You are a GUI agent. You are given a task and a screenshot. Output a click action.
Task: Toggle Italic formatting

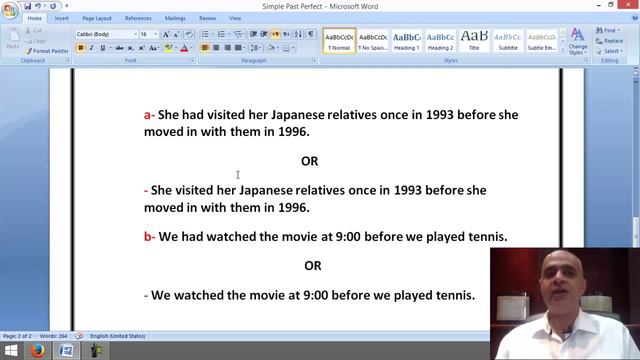(91, 48)
